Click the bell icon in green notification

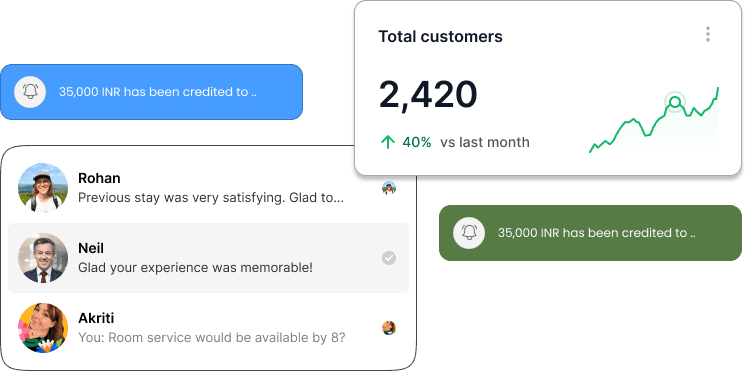469,233
